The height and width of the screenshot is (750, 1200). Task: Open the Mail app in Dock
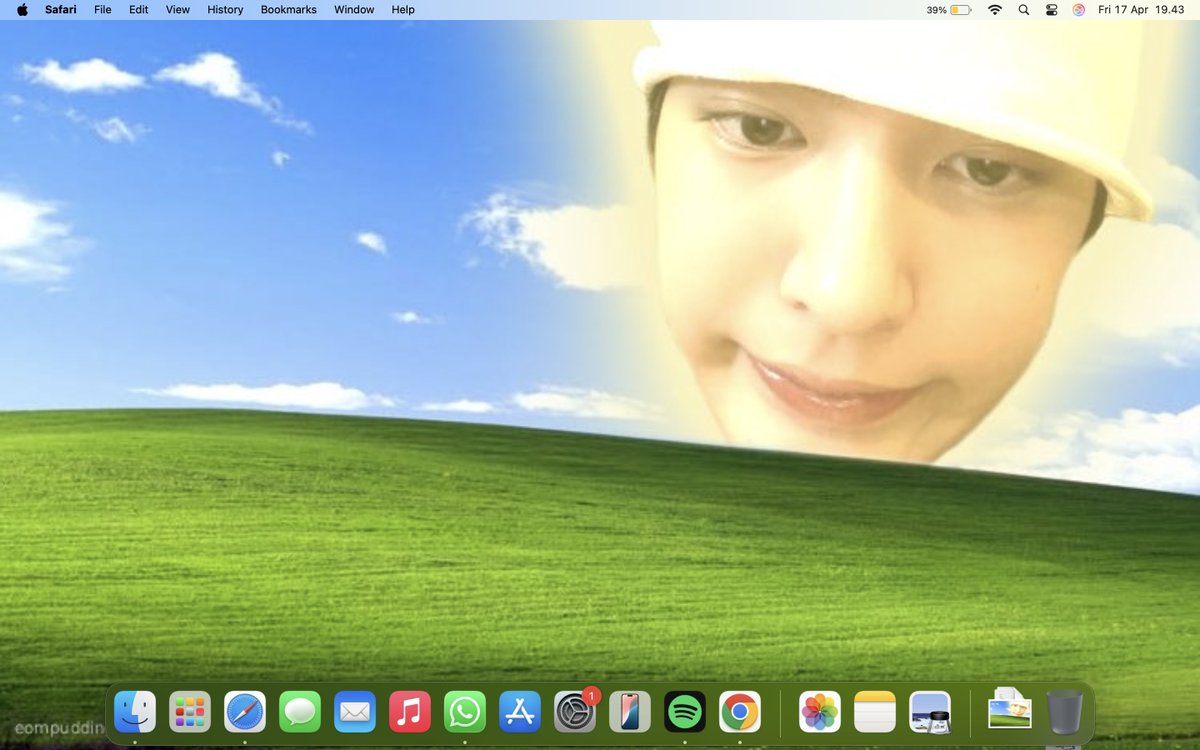click(x=355, y=712)
